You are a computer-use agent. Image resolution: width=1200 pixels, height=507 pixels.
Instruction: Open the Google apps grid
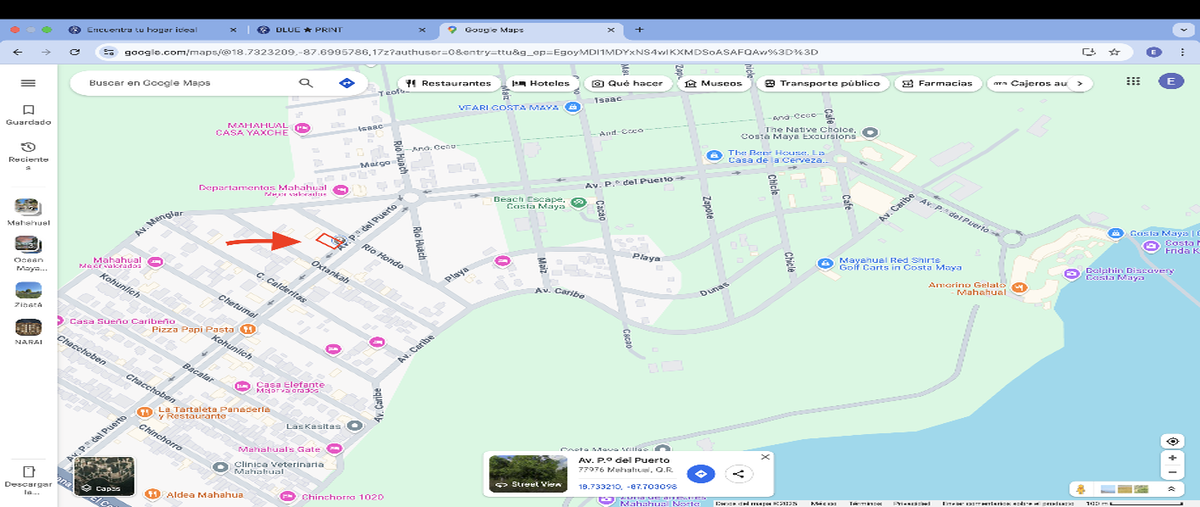pos(1133,82)
